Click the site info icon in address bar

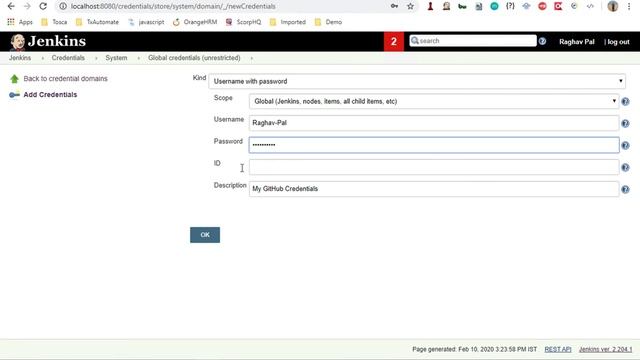click(x=63, y=7)
